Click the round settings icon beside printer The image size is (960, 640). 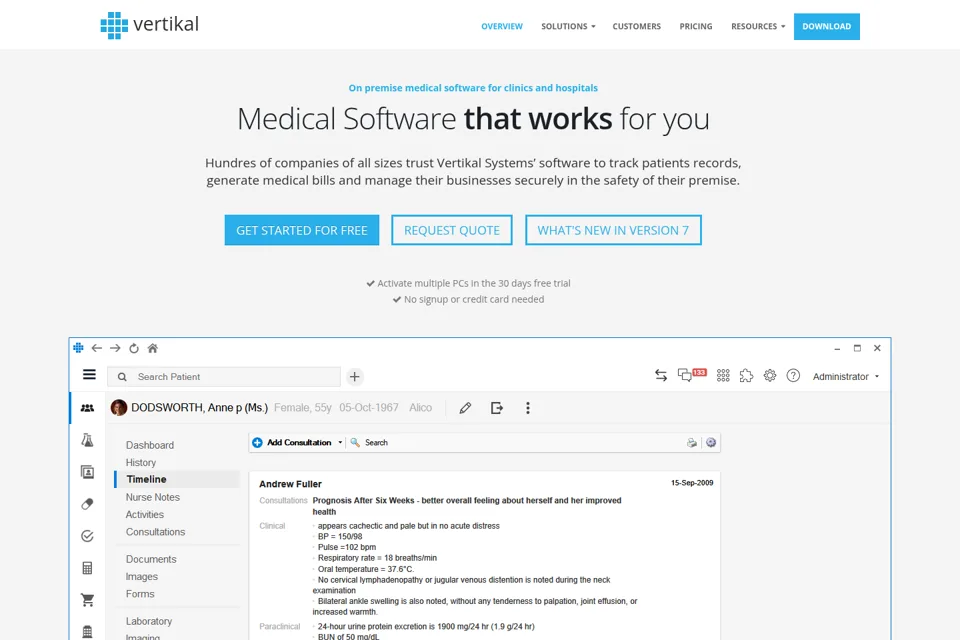click(711, 442)
